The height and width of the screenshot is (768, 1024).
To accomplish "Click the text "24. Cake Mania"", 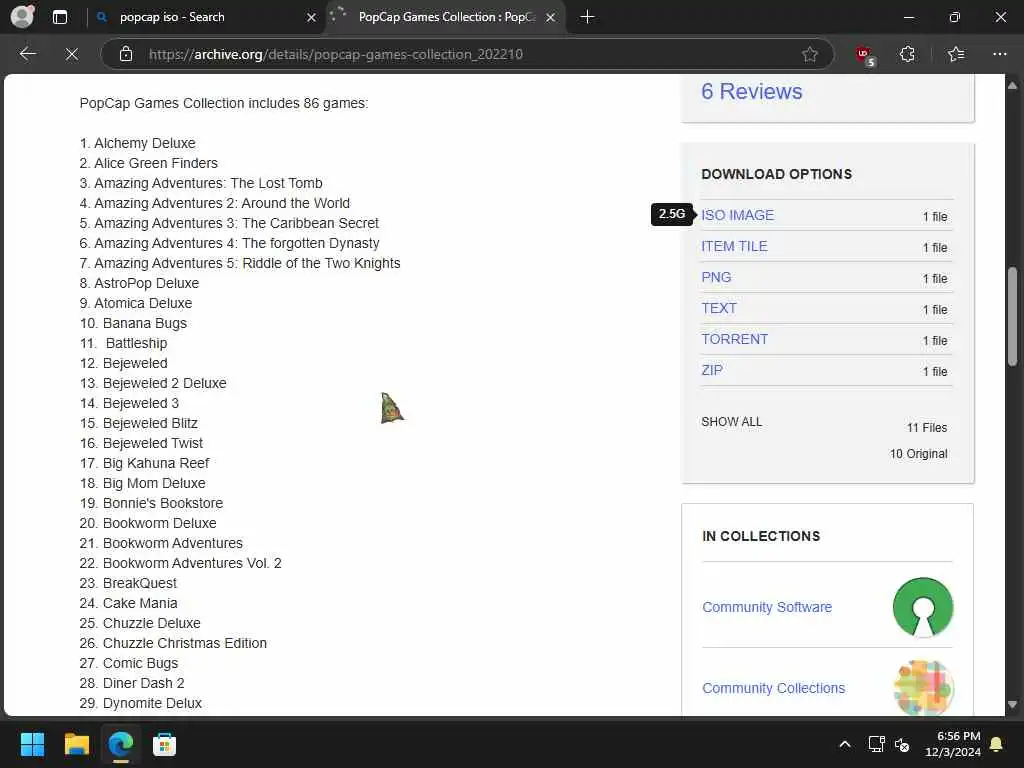I will coord(128,603).
